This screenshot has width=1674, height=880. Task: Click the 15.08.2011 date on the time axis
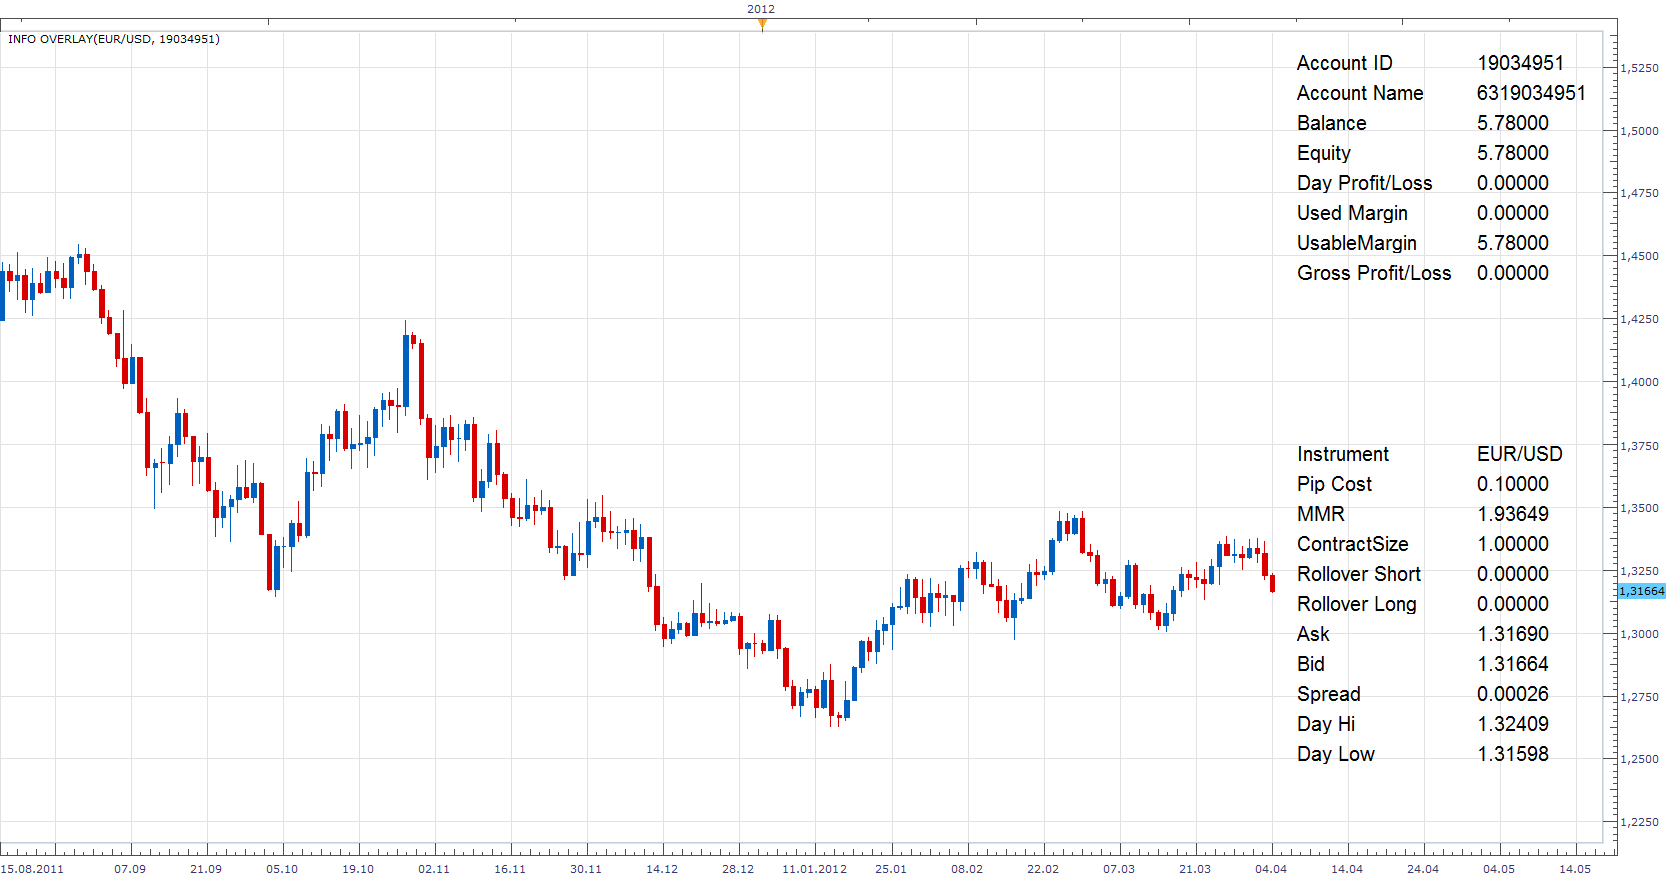coord(32,869)
